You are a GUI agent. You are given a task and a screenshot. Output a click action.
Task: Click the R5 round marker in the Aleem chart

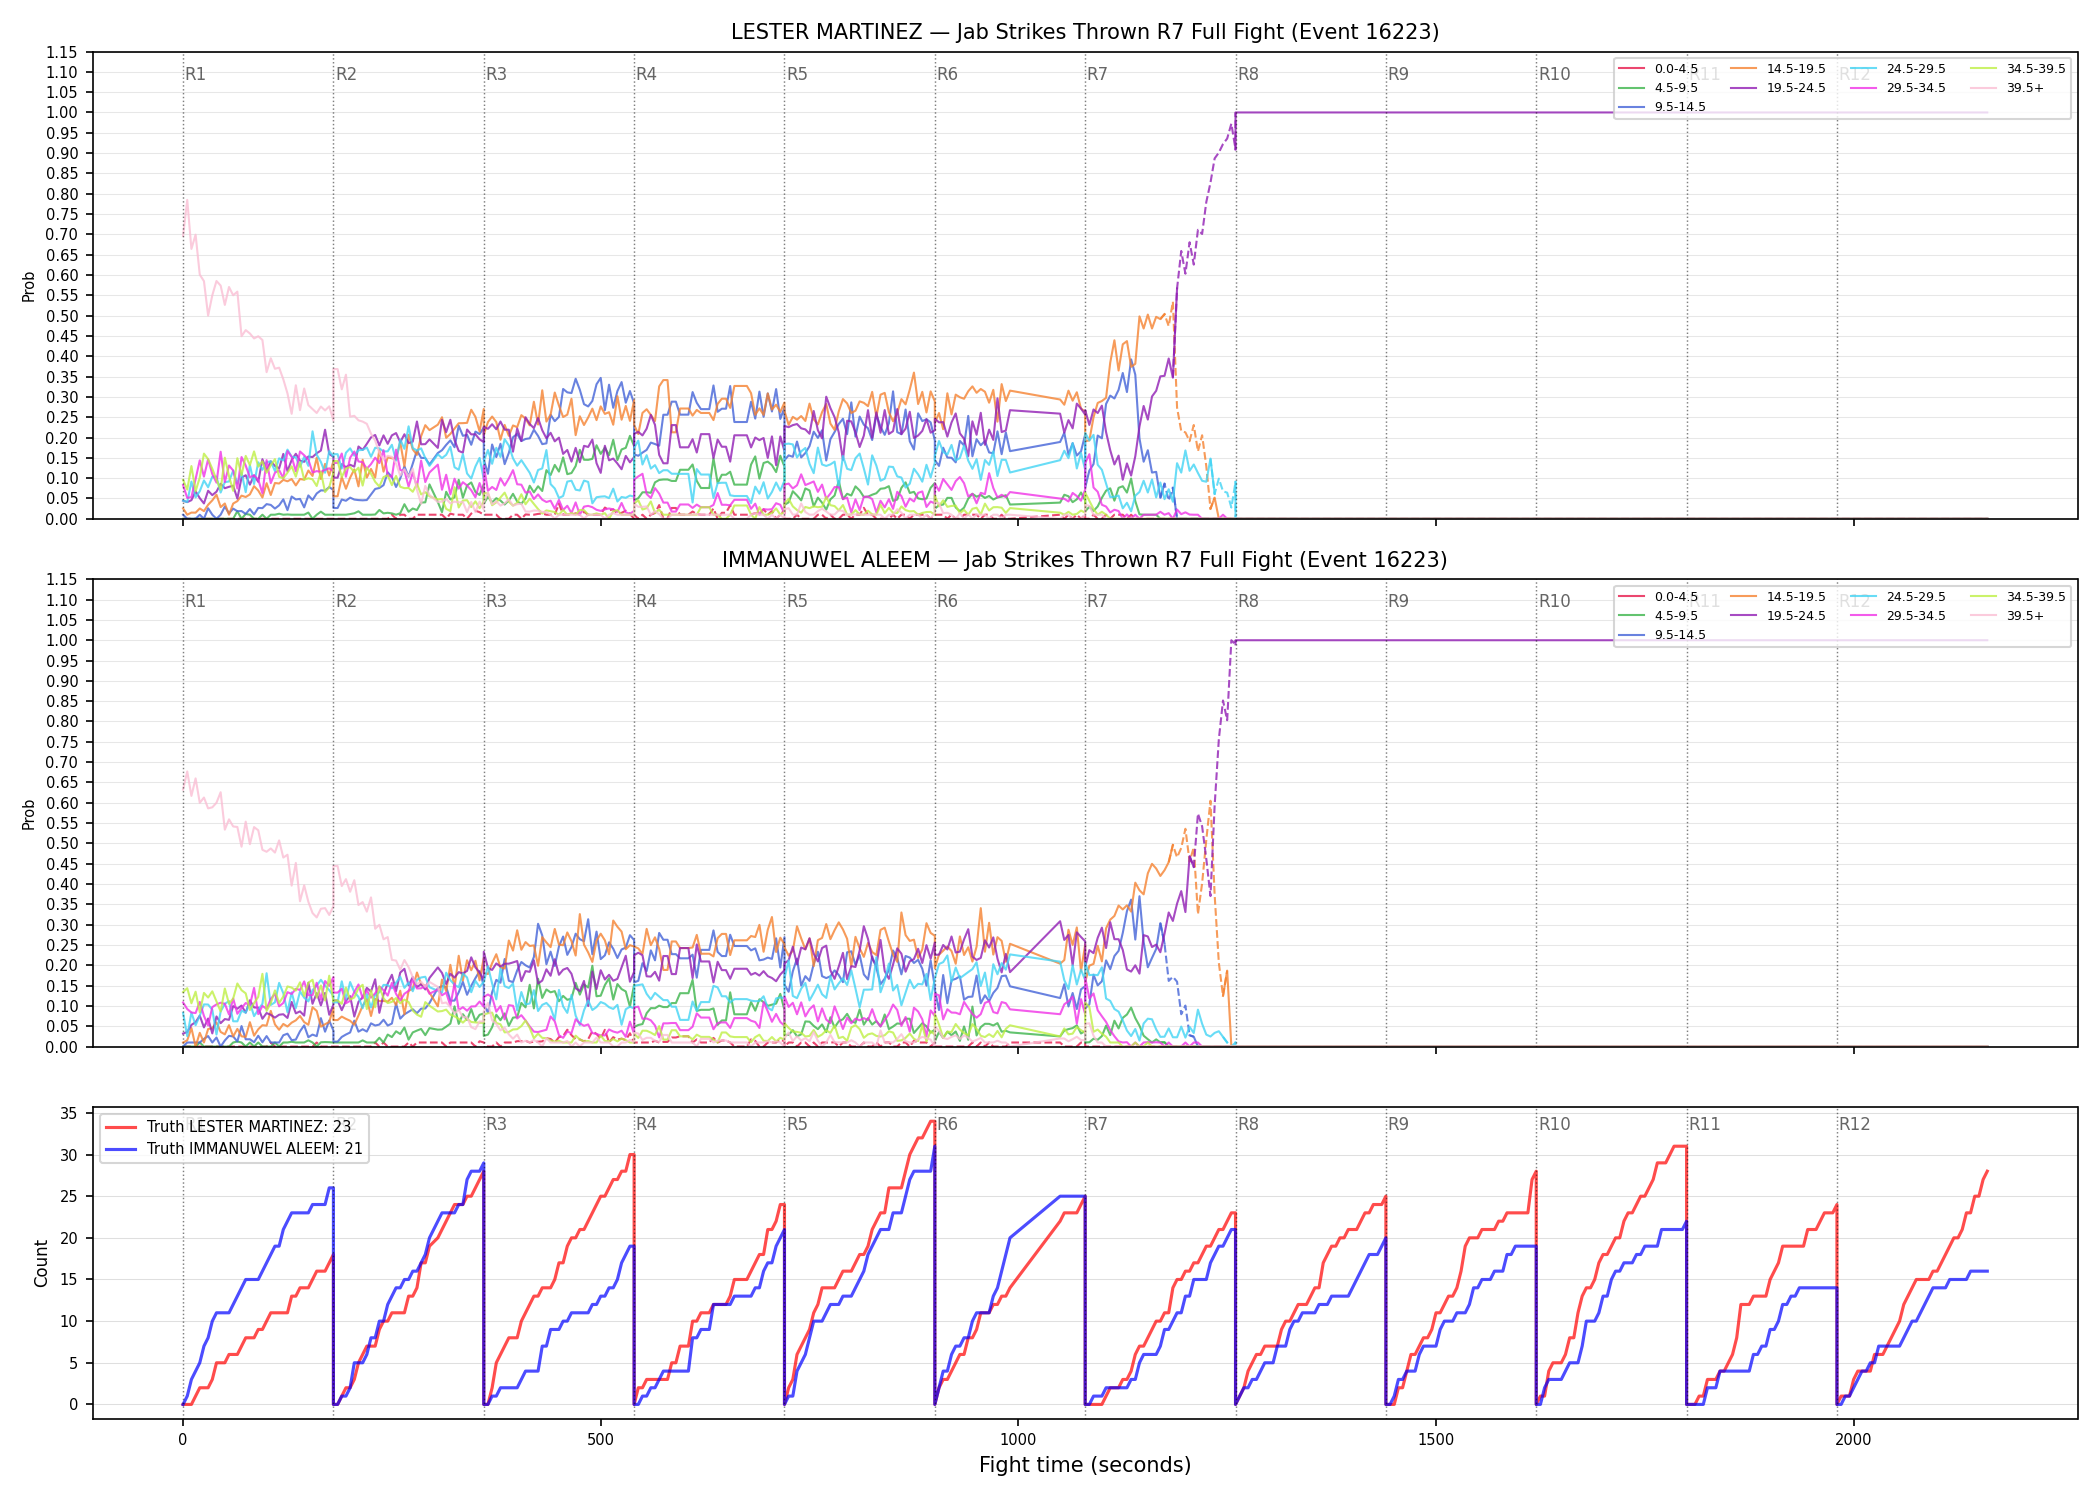coord(797,601)
